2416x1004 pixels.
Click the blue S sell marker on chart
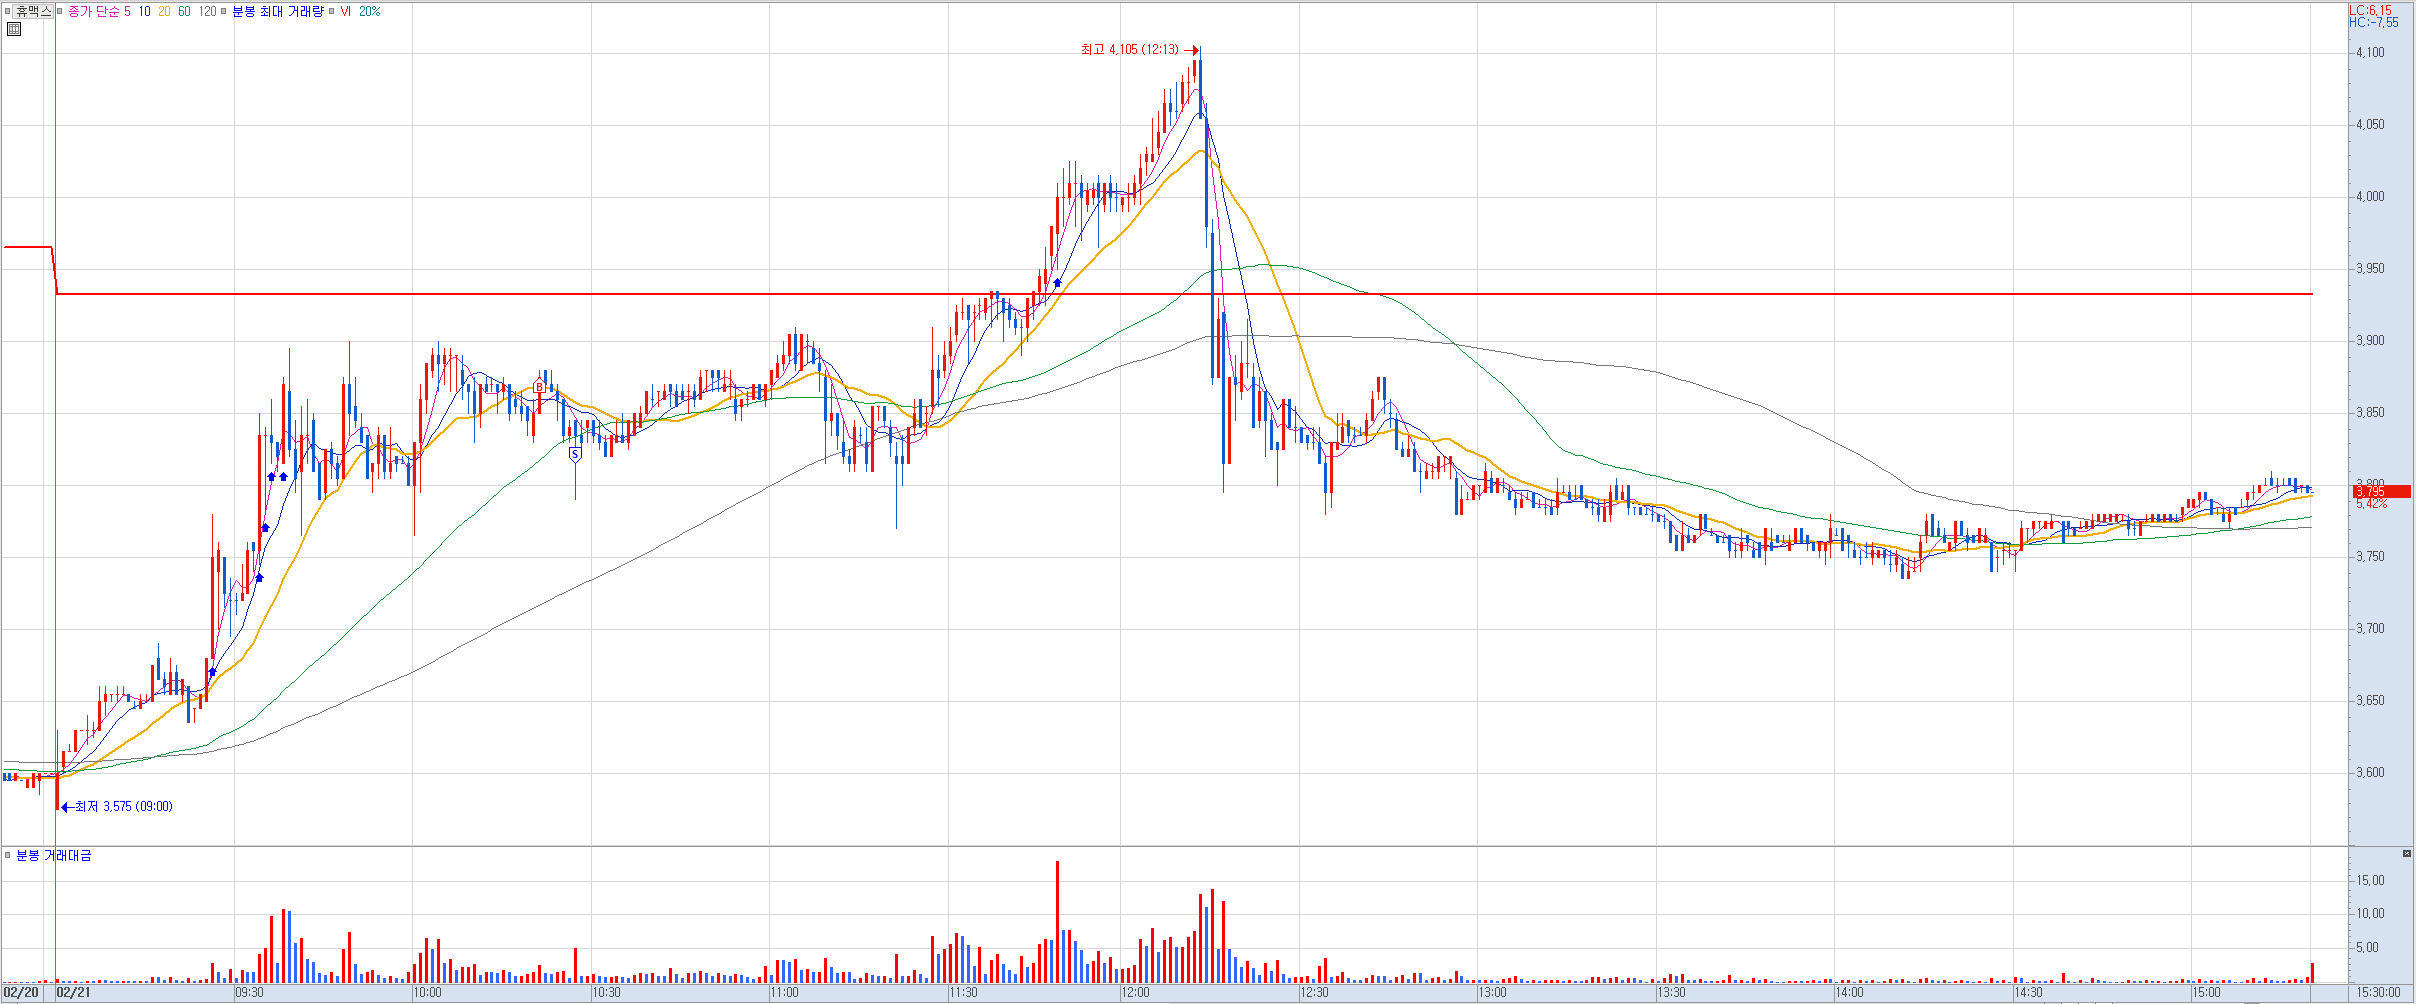575,455
